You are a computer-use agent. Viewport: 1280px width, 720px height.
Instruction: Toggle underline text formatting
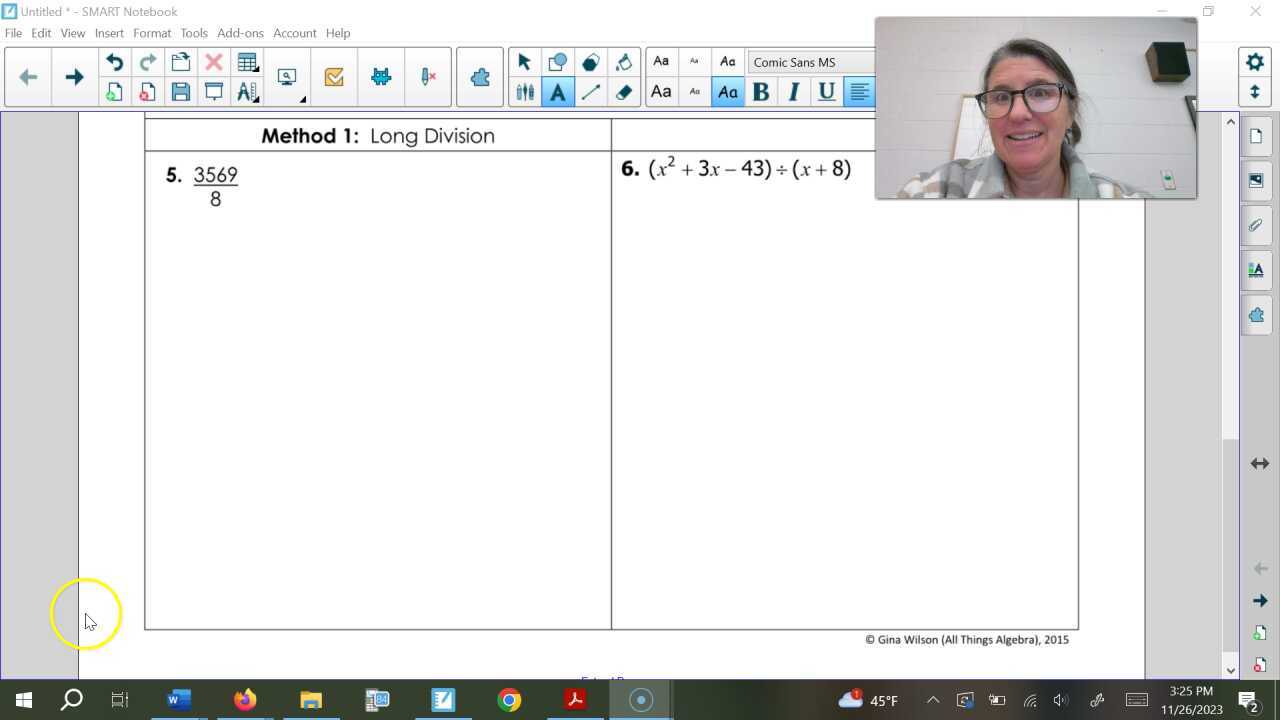coord(826,92)
